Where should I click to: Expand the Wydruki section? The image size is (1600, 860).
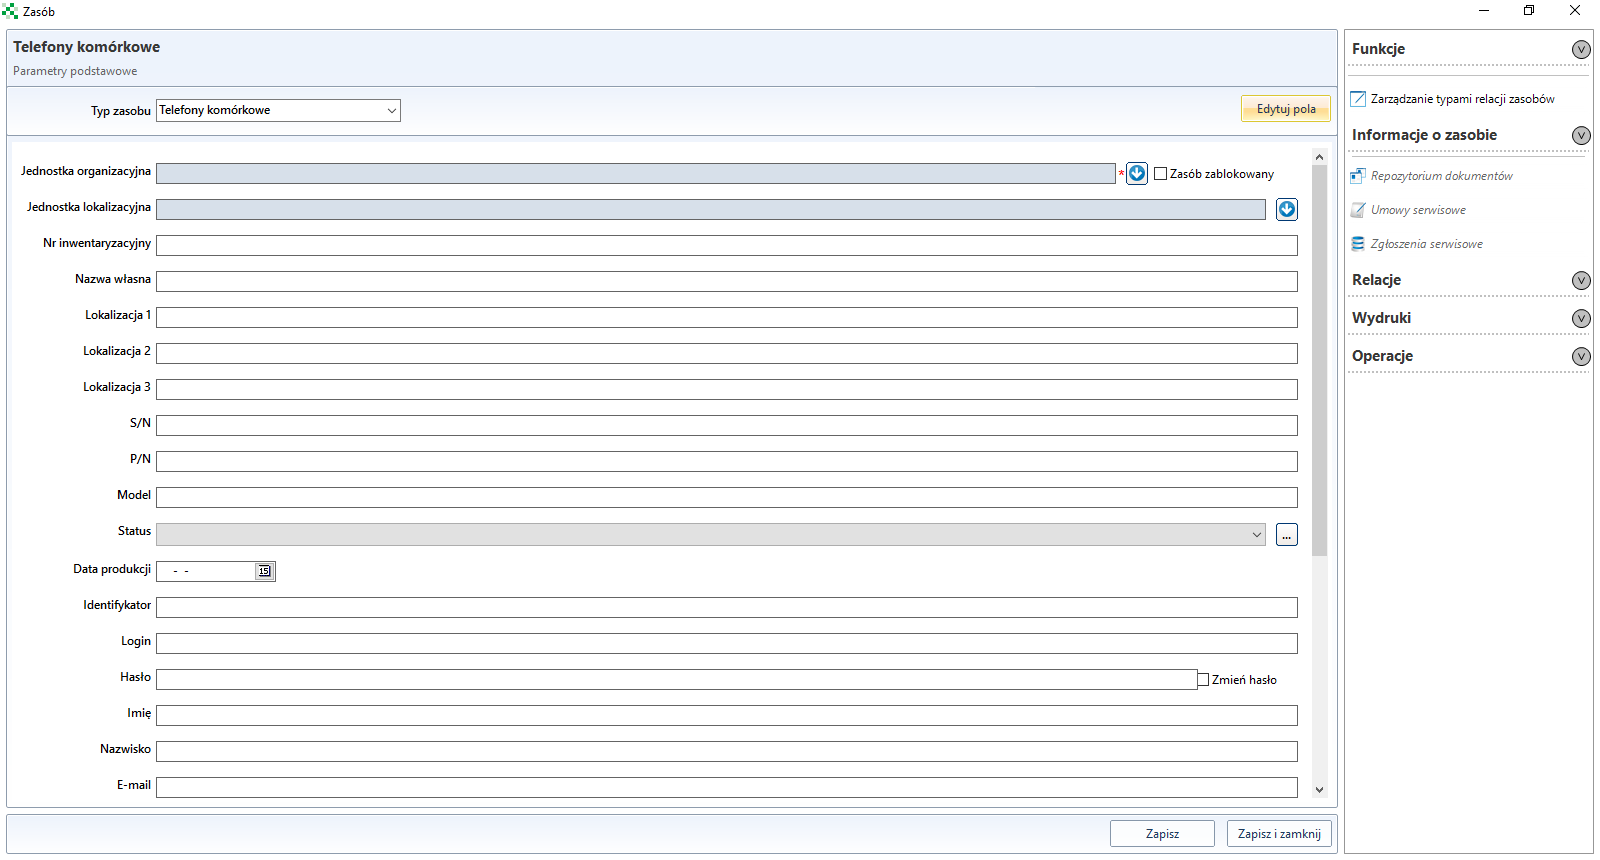[x=1581, y=318]
